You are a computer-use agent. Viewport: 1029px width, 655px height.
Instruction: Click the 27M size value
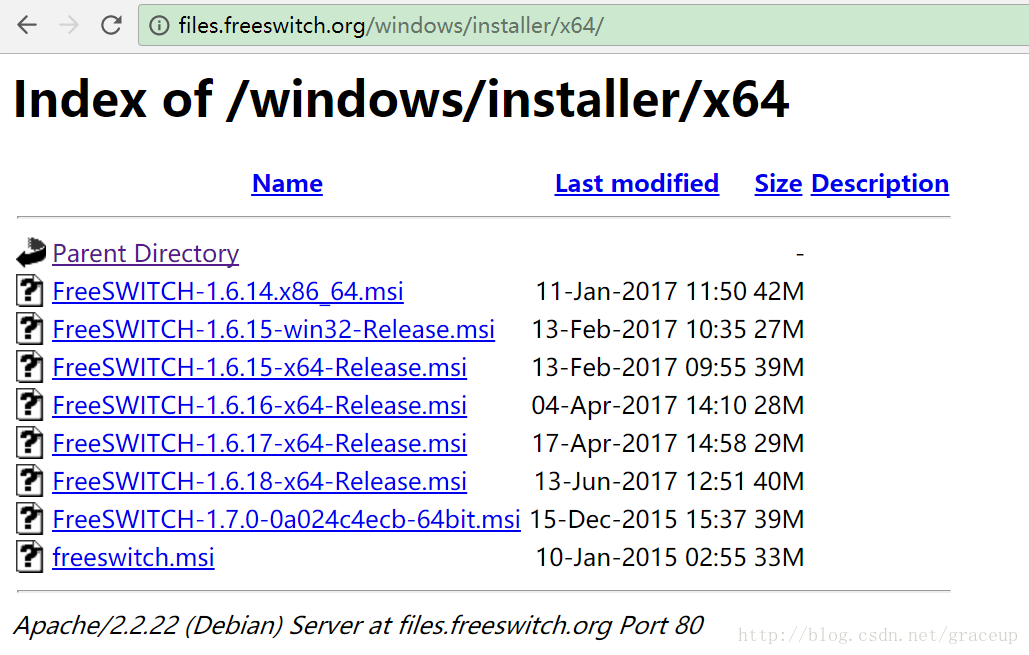(778, 329)
